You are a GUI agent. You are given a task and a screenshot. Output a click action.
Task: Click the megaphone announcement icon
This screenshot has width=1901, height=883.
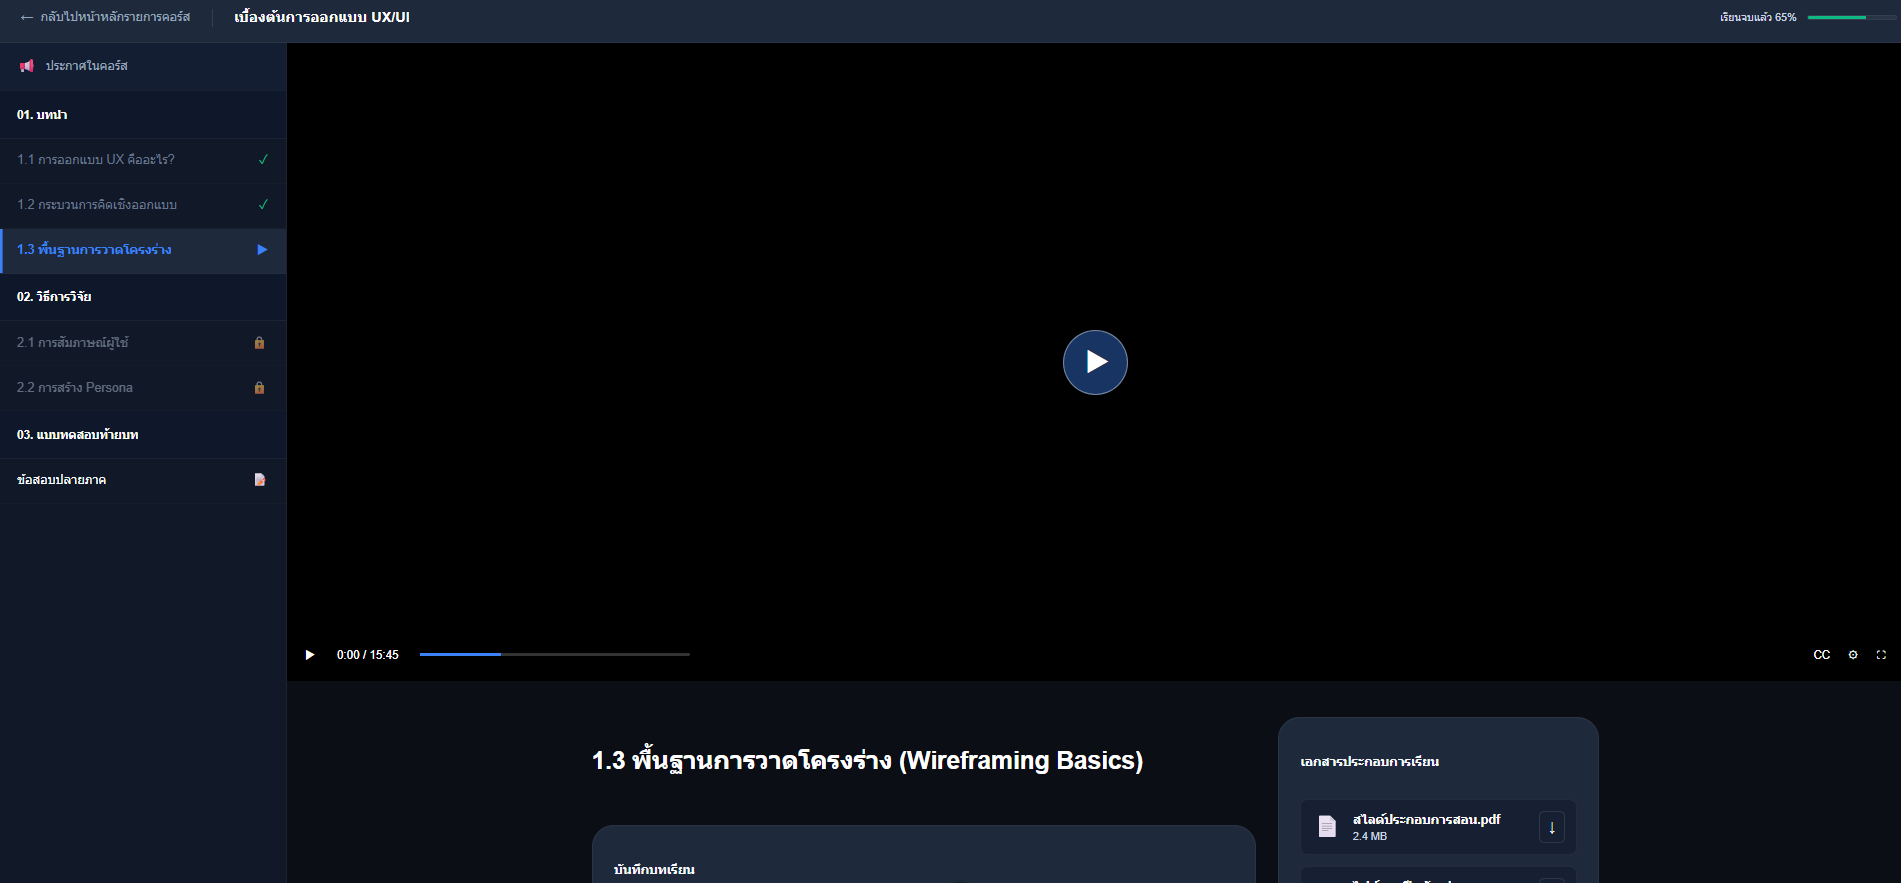[27, 66]
